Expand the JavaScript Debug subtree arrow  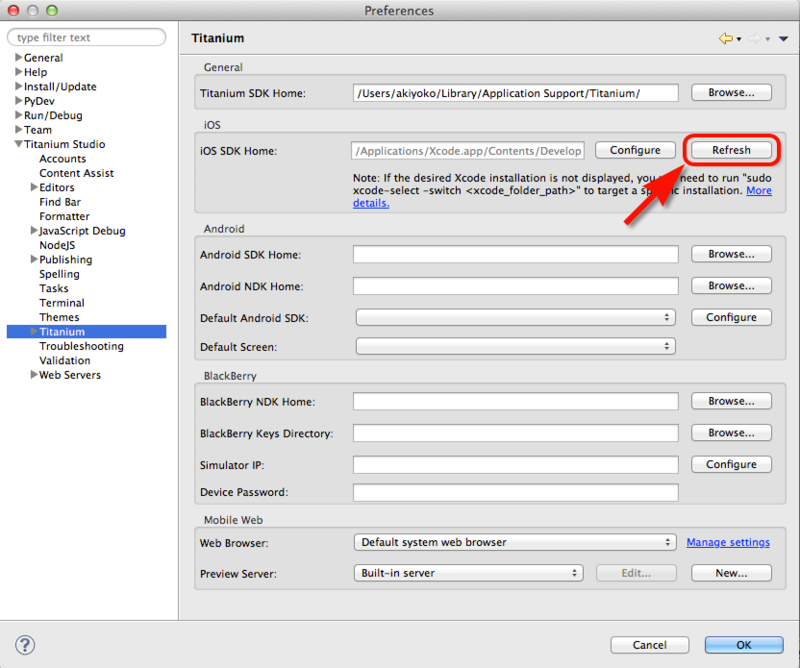coord(34,231)
